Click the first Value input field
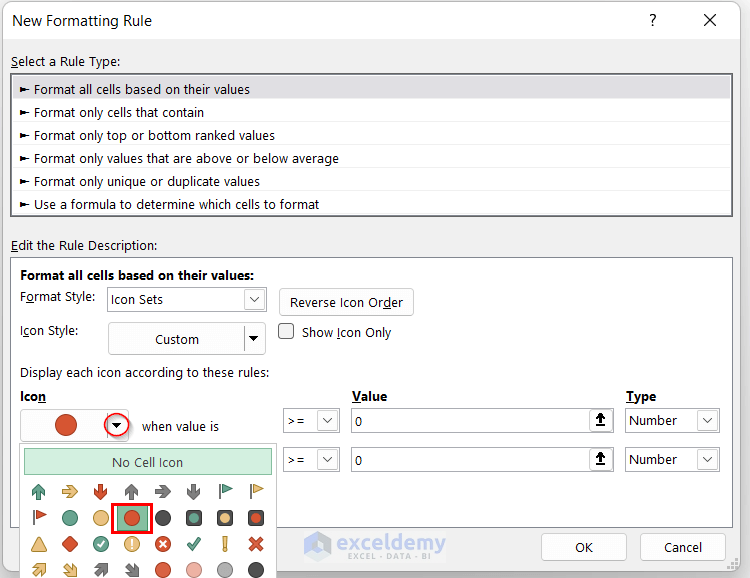The image size is (750, 578). click(470, 421)
